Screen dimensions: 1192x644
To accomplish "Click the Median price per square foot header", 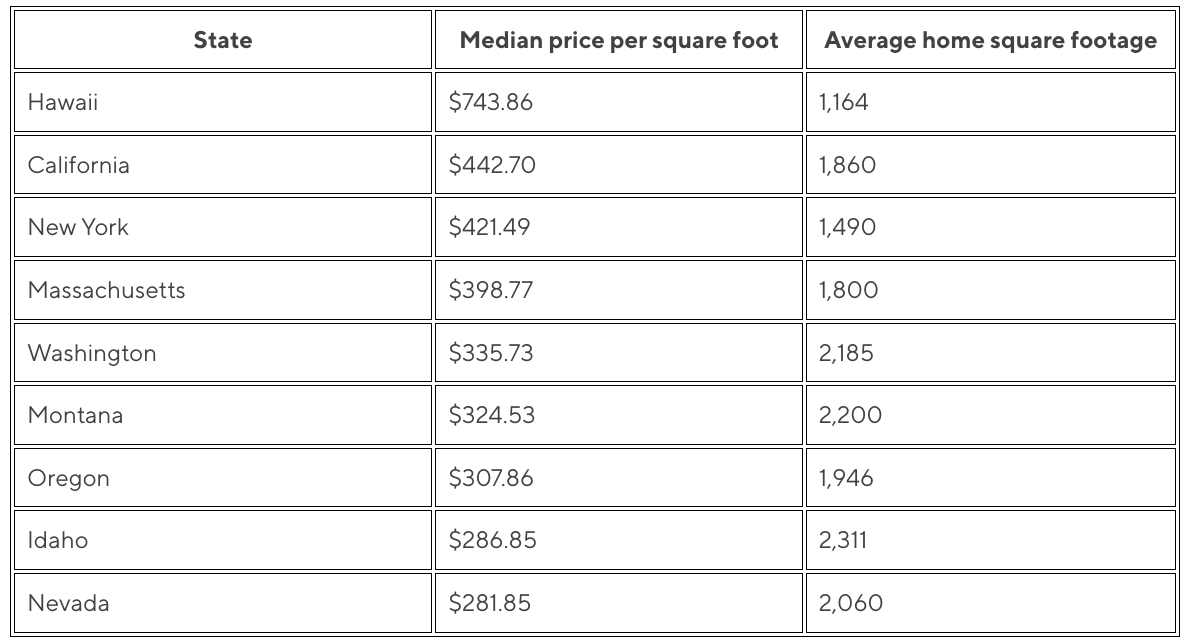I will [x=619, y=40].
